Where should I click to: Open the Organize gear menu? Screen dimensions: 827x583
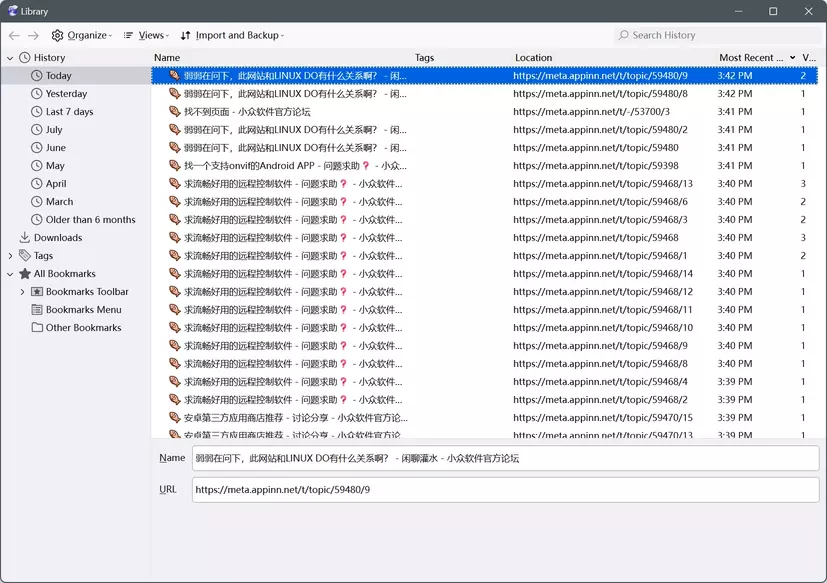[81, 35]
